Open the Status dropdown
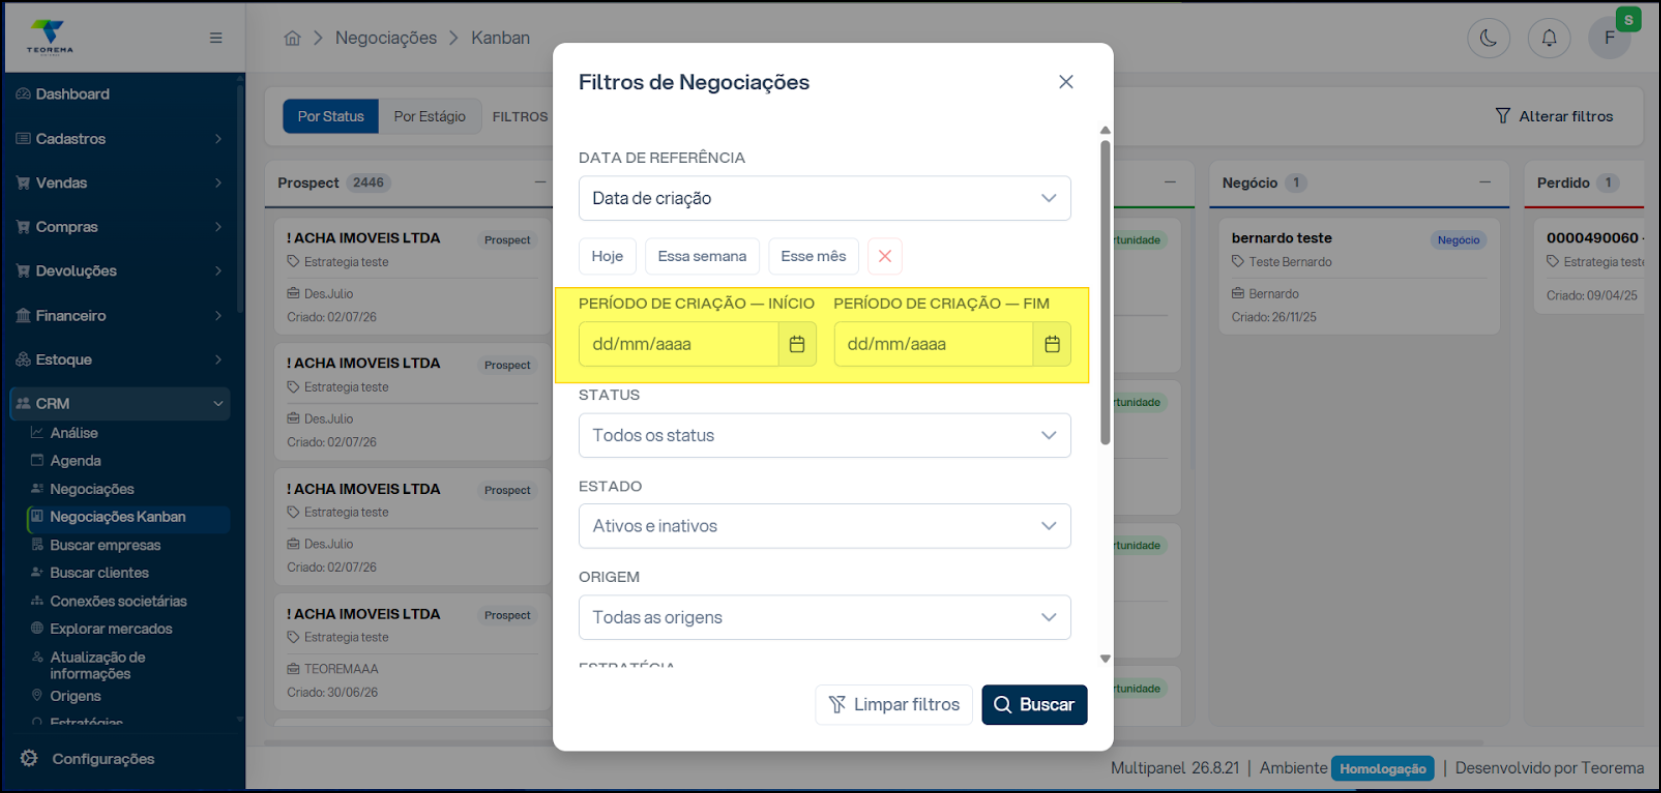Viewport: 1661px width, 793px height. point(825,435)
